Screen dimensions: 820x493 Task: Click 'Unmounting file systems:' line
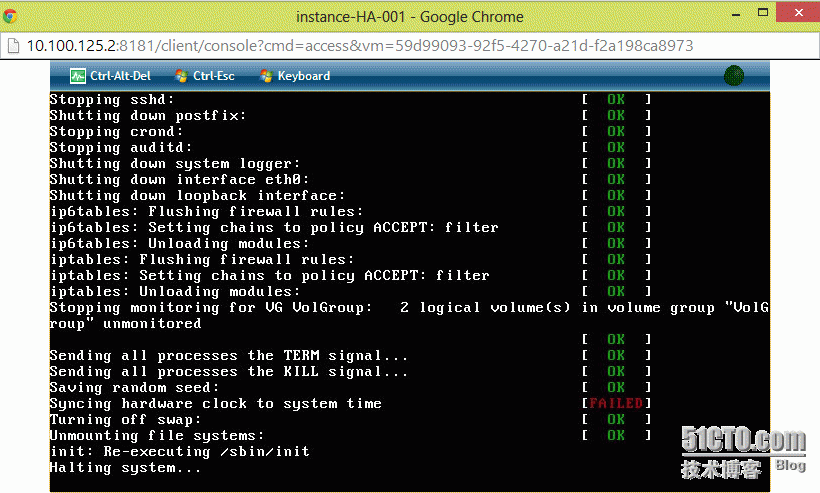157,435
